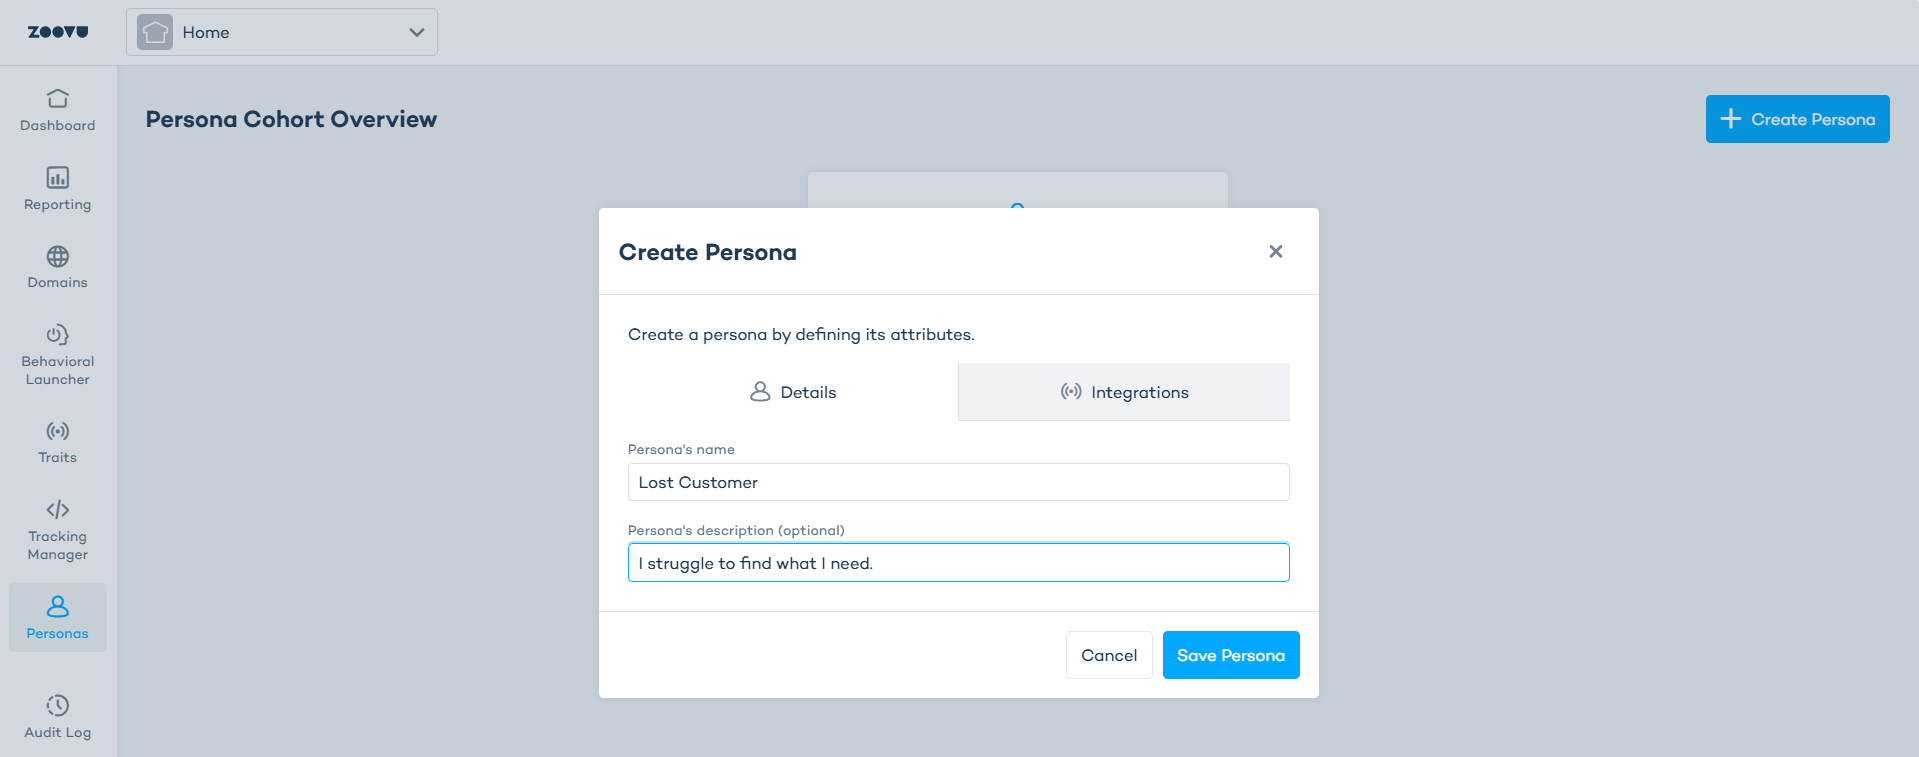The height and width of the screenshot is (757, 1919).
Task: Click the Save Persona button
Action: 1231,655
